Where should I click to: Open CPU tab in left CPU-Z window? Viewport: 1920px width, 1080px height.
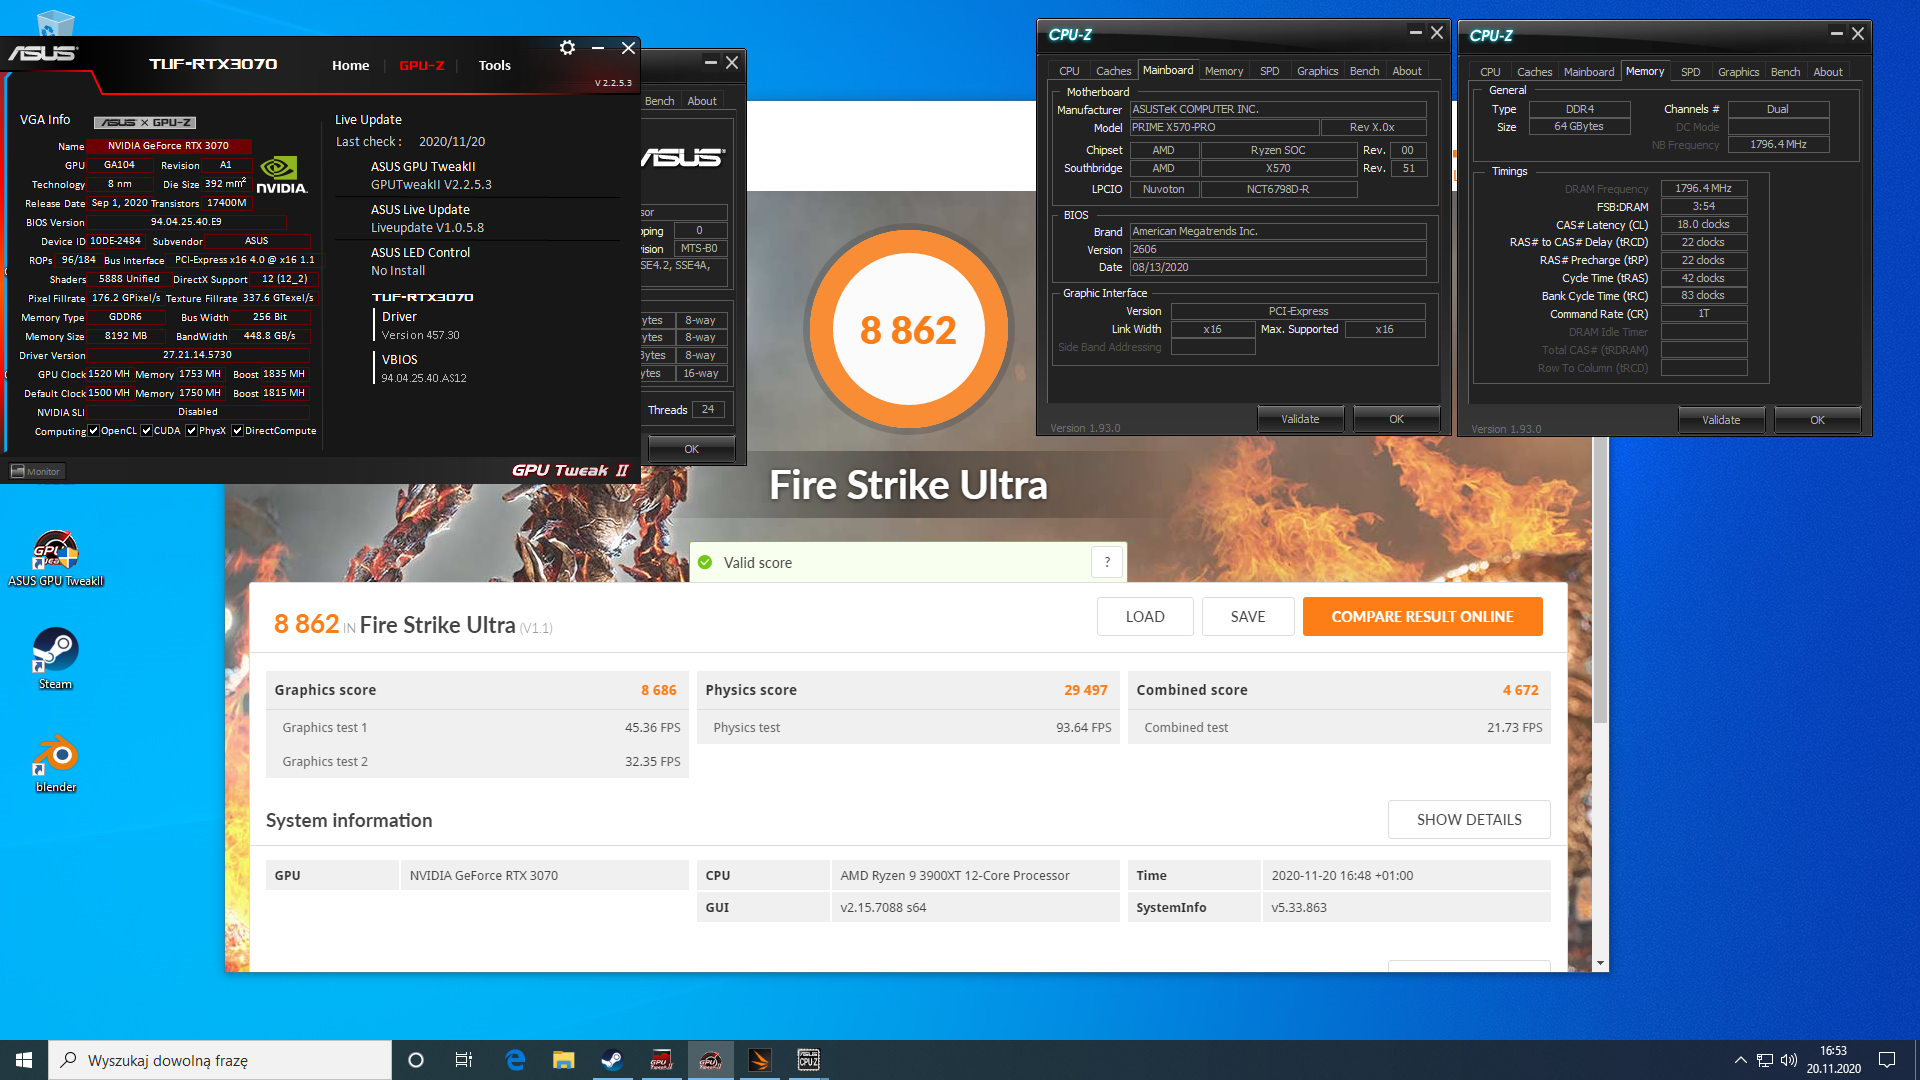[1069, 71]
